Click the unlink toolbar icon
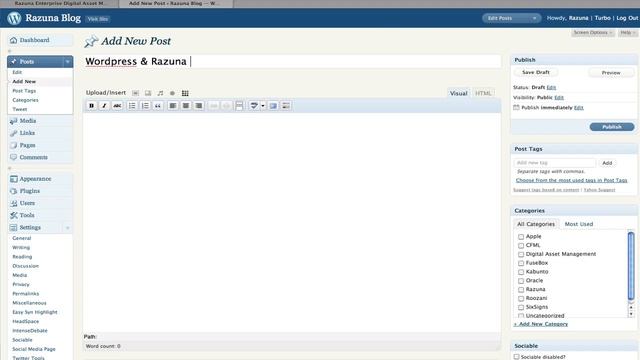This screenshot has height=360, width=640. (x=227, y=106)
